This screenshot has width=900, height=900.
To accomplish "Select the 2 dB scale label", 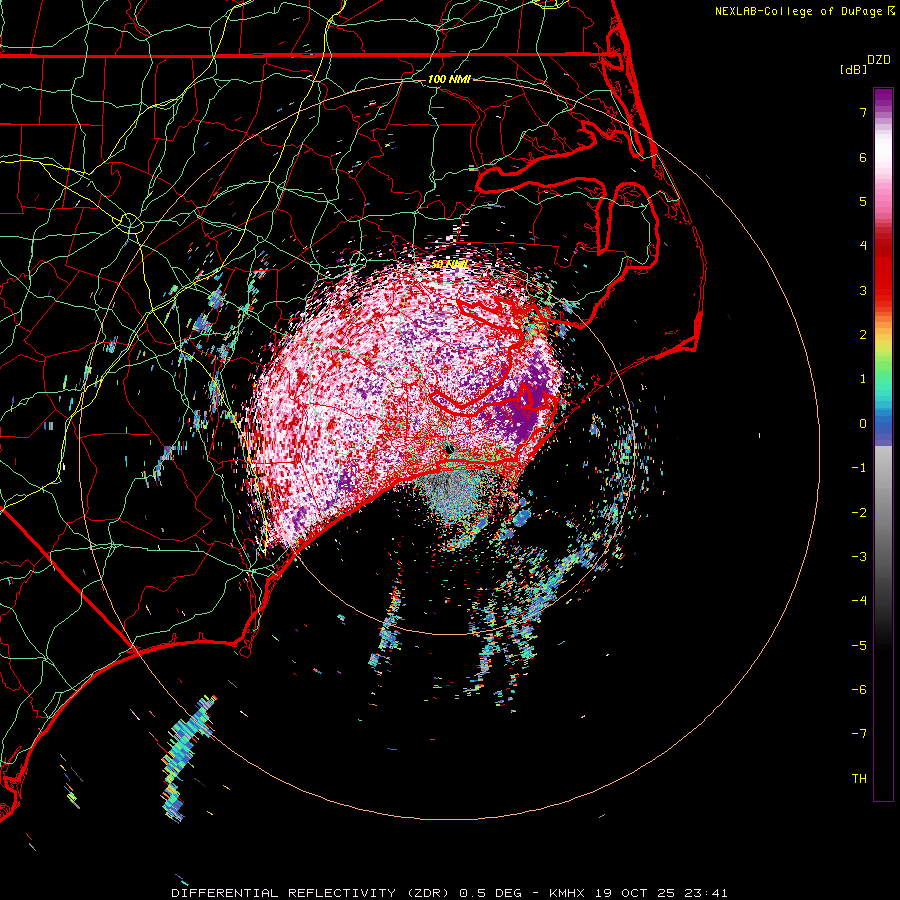I will pyautogui.click(x=863, y=335).
